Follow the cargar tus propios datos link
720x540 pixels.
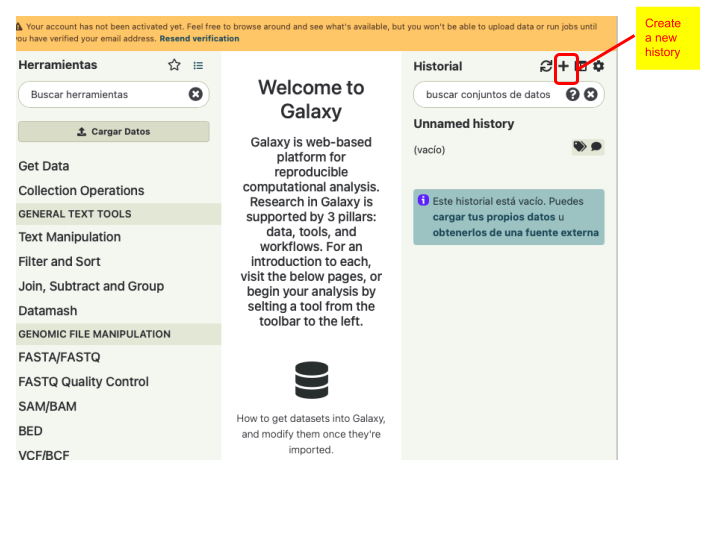pyautogui.click(x=494, y=217)
